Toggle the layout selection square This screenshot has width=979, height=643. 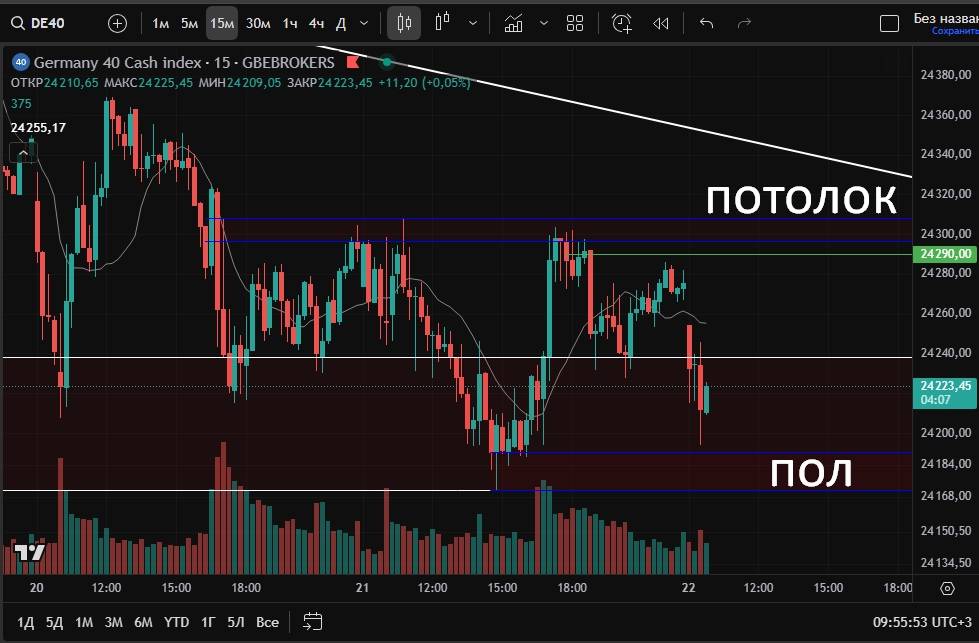[x=889, y=23]
